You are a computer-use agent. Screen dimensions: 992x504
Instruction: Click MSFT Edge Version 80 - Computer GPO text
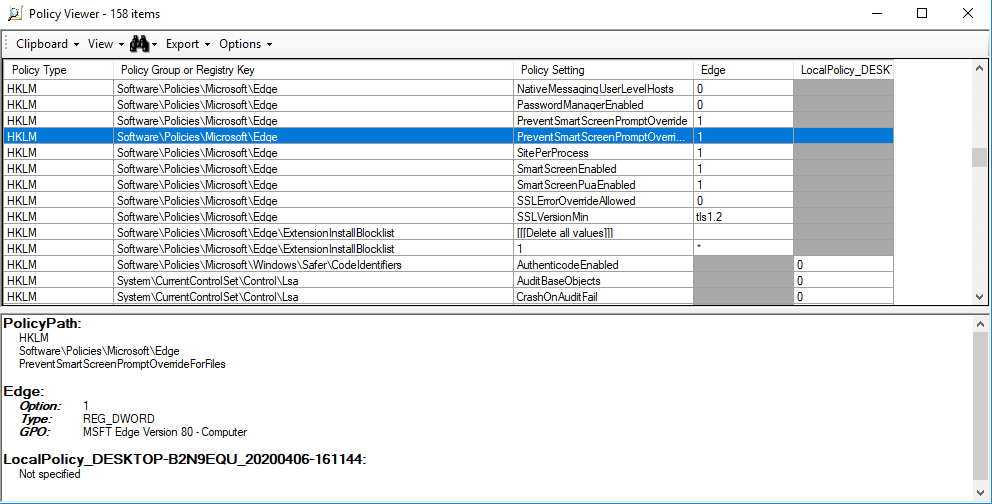point(164,433)
